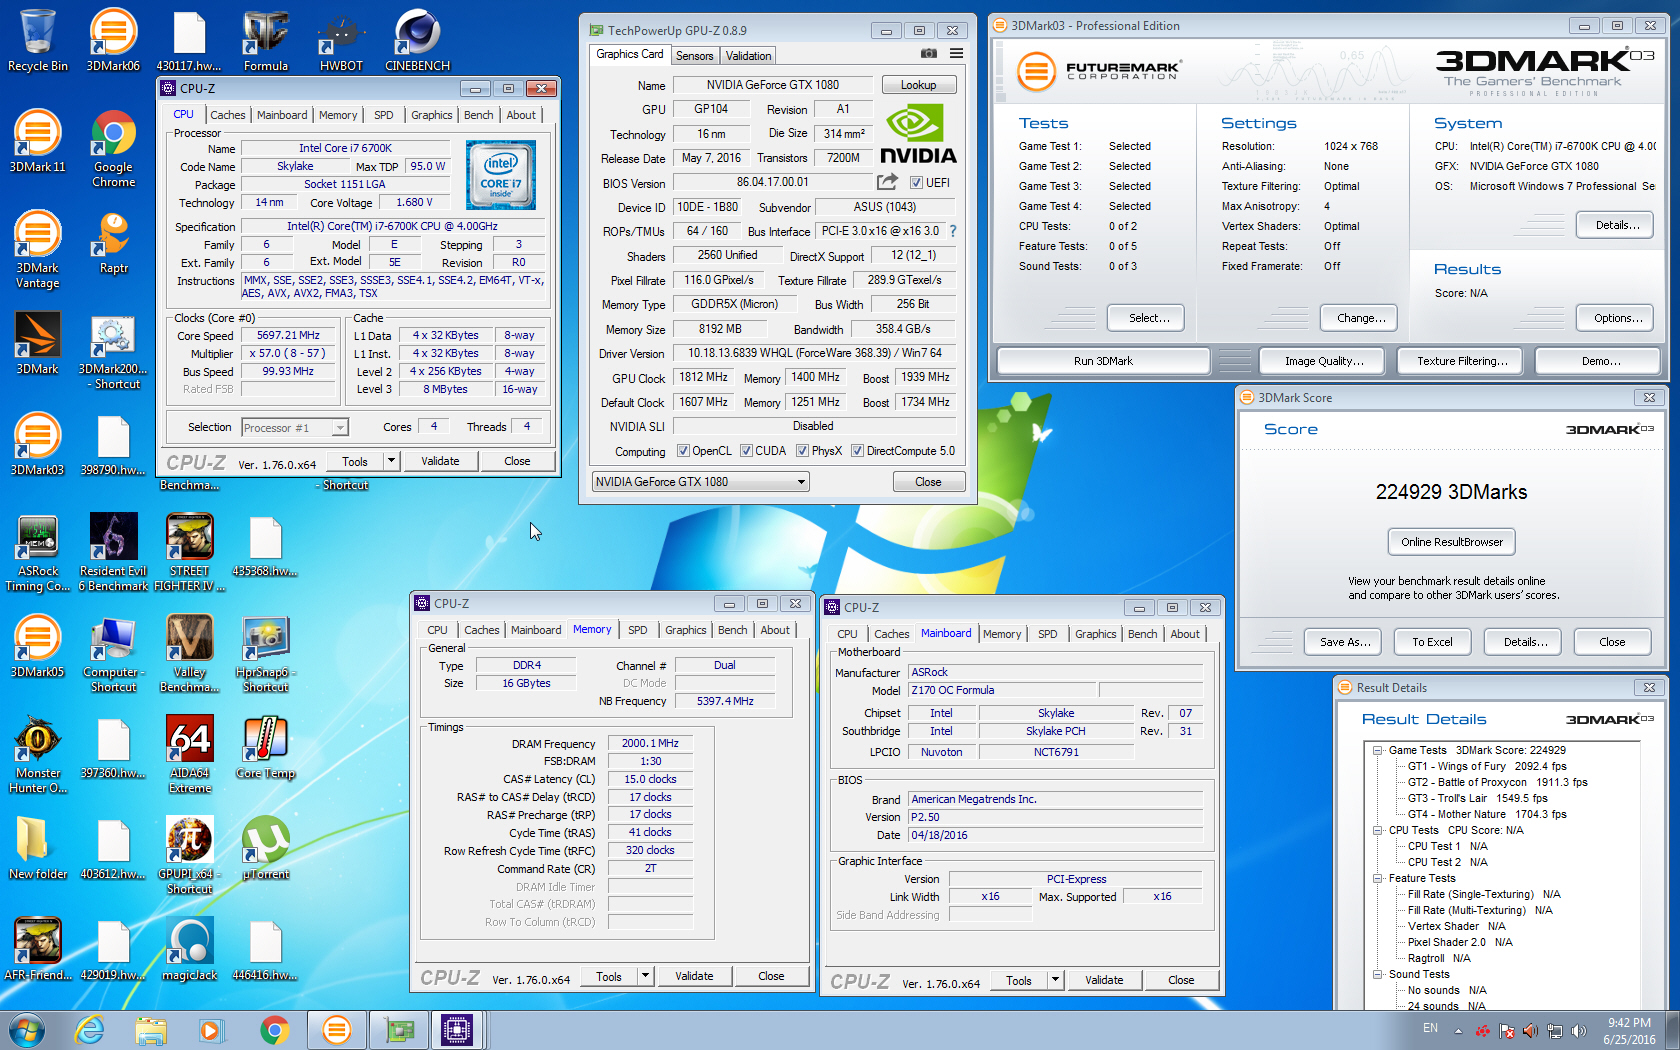Open the Recycle Bin desktop icon
The image size is (1680, 1050).
38,40
